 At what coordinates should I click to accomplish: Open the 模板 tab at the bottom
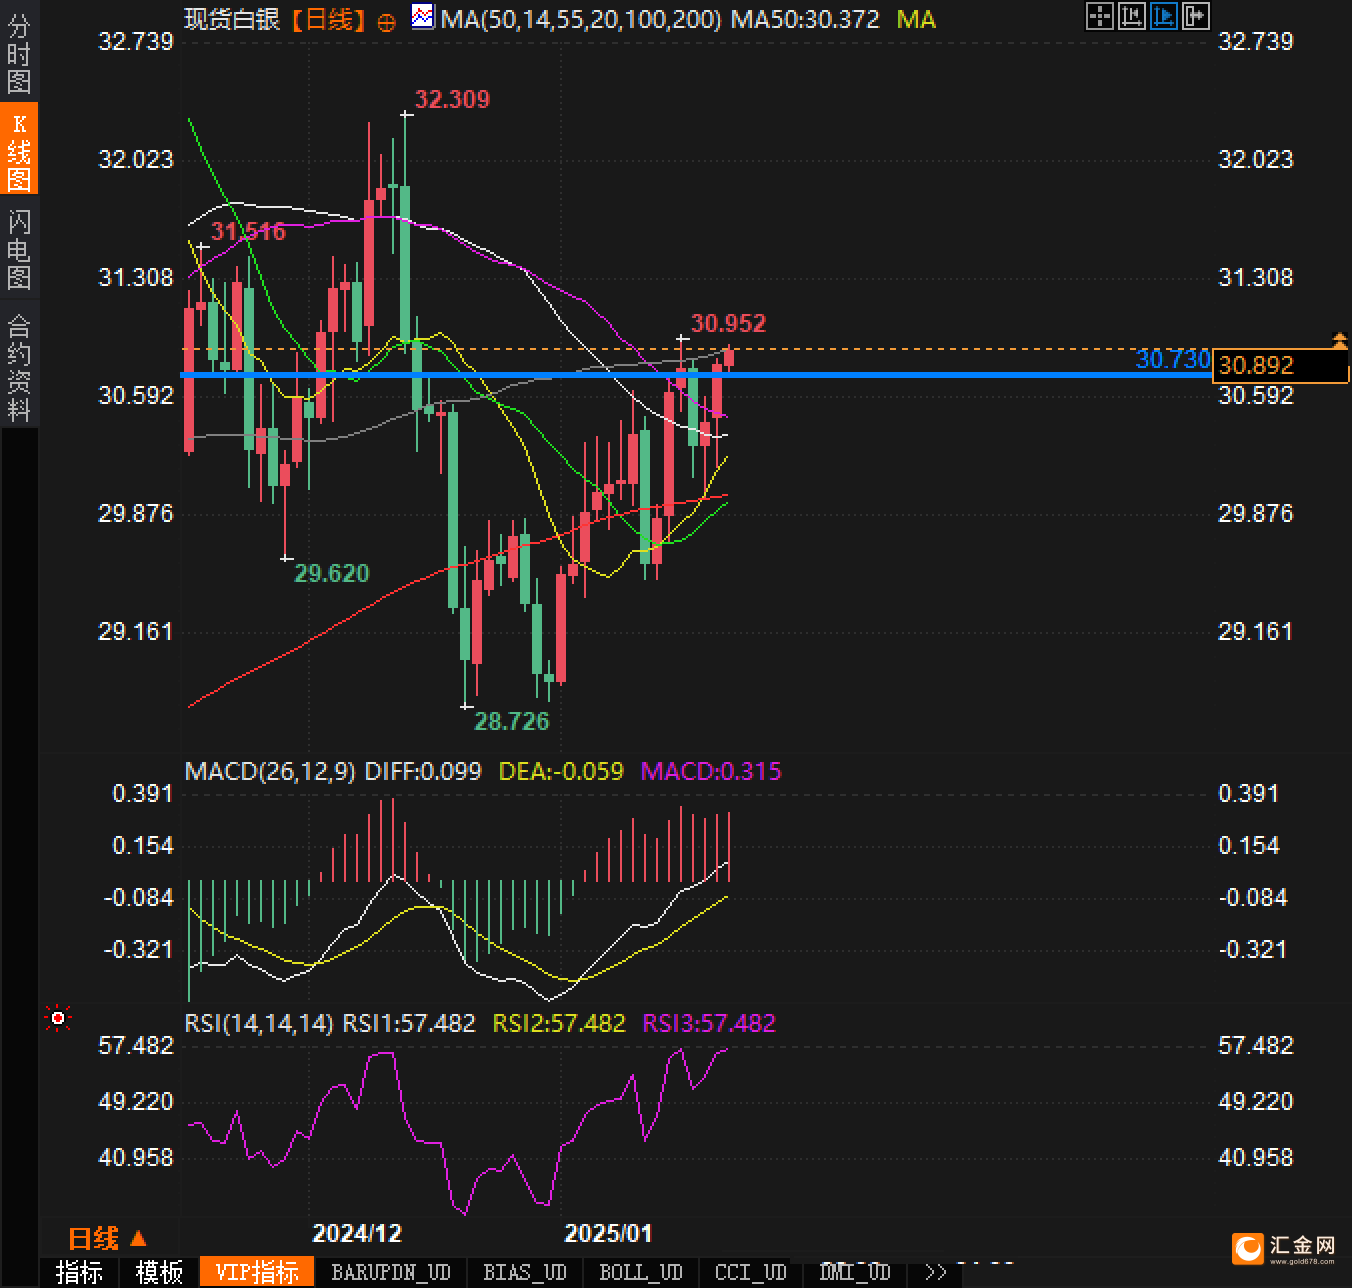pyautogui.click(x=159, y=1272)
